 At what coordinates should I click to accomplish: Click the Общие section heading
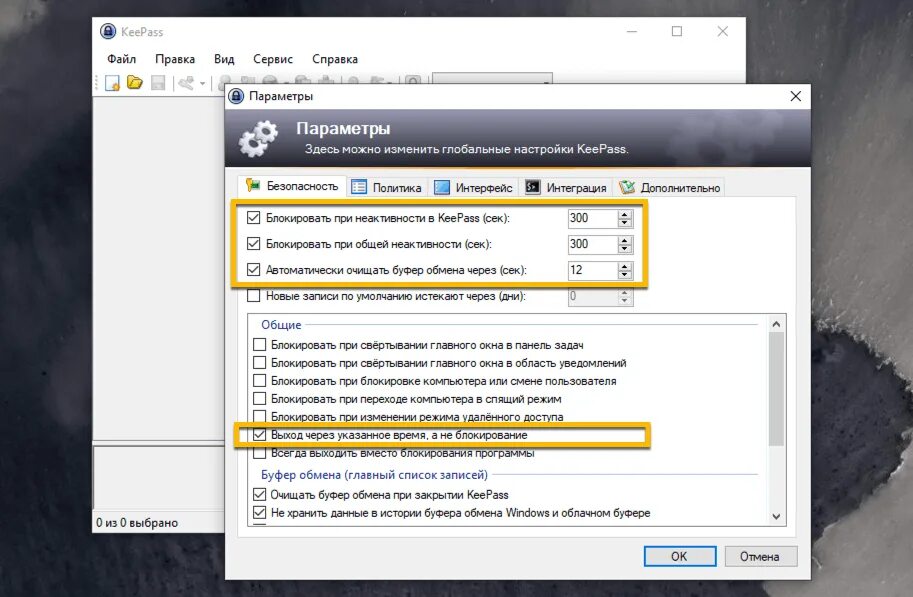point(281,324)
